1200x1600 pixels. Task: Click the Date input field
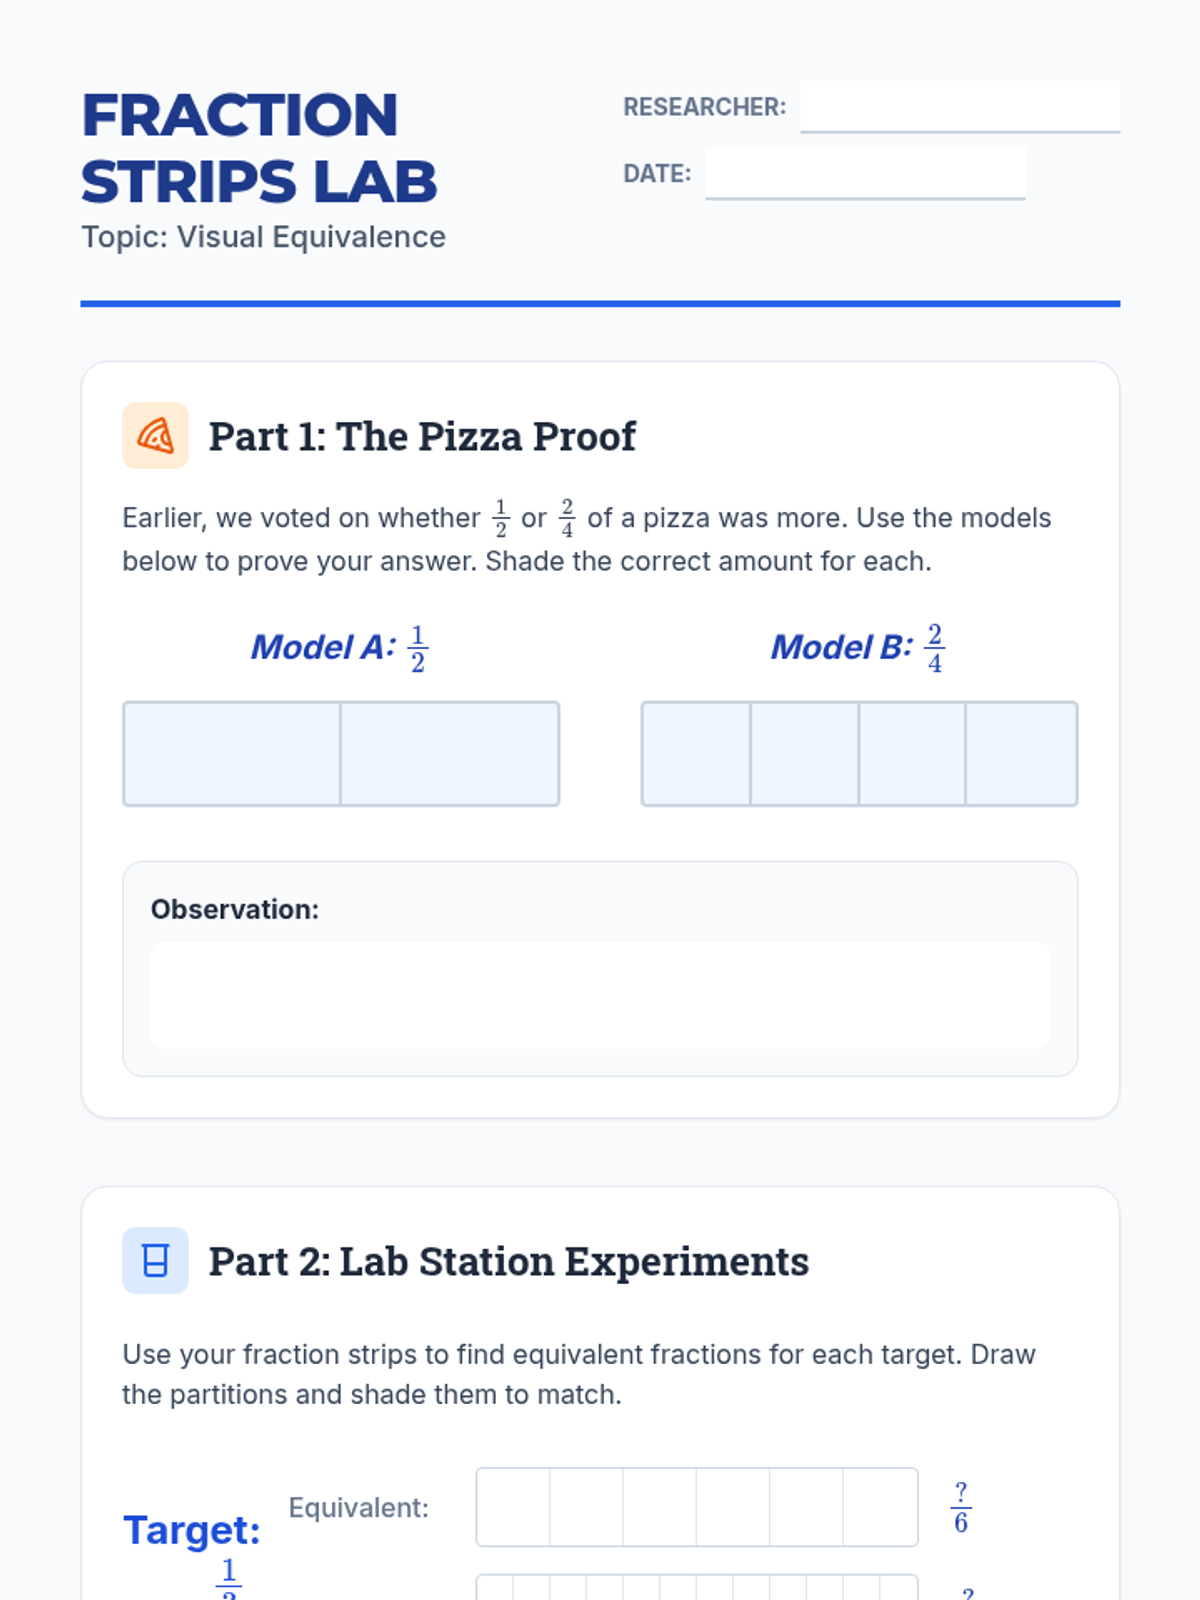pyautogui.click(x=864, y=173)
